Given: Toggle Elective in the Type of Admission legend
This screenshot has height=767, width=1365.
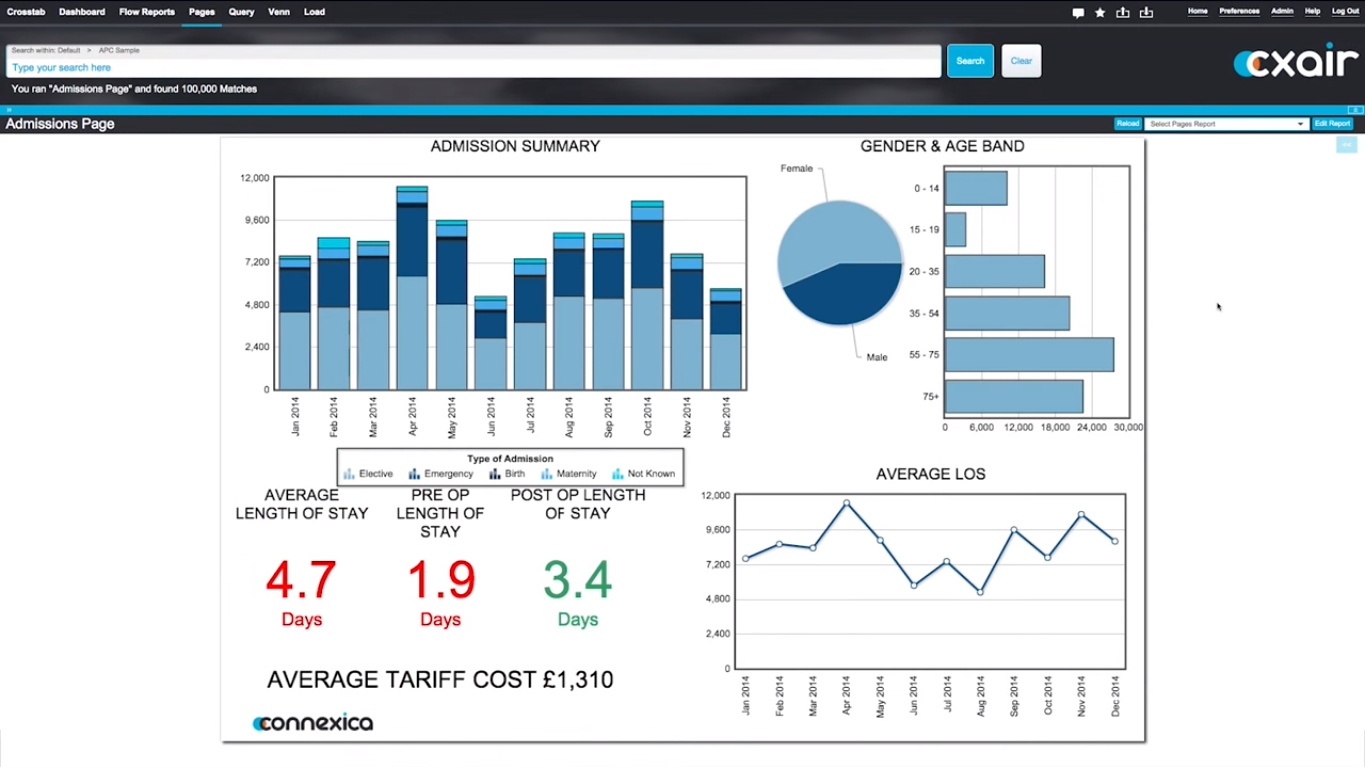Looking at the screenshot, I should pos(367,473).
